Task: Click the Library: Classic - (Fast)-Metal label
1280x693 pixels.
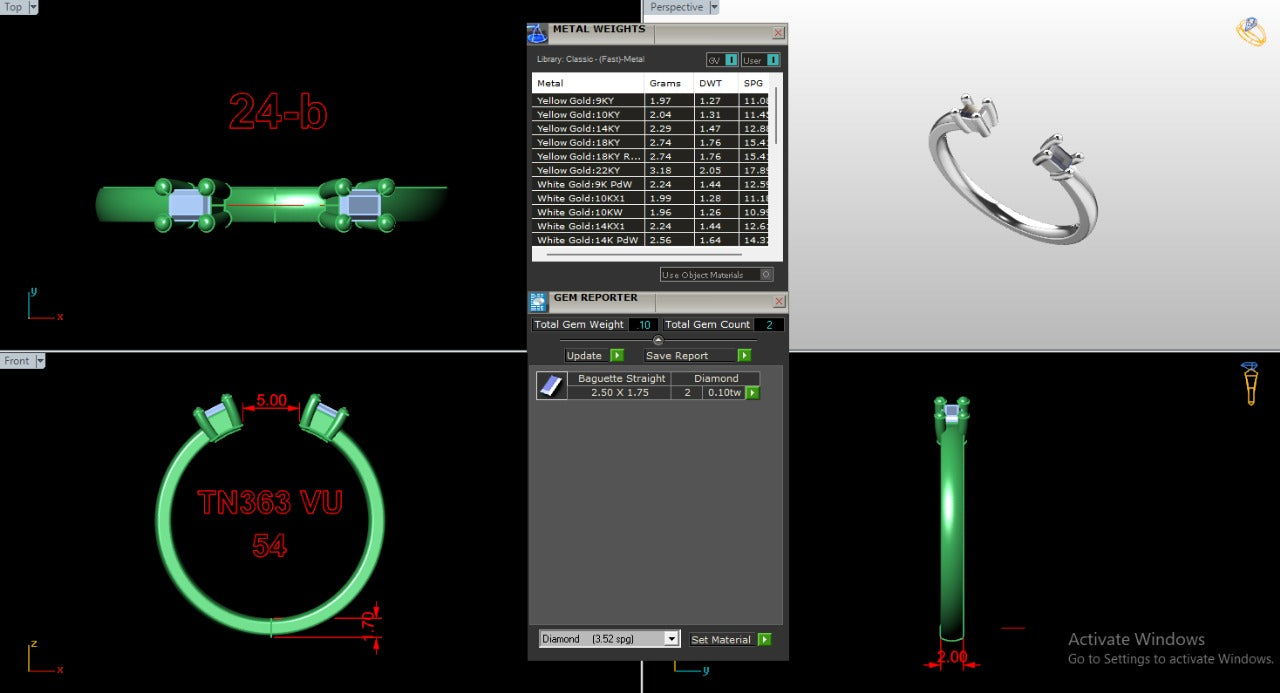Action: pos(591,60)
